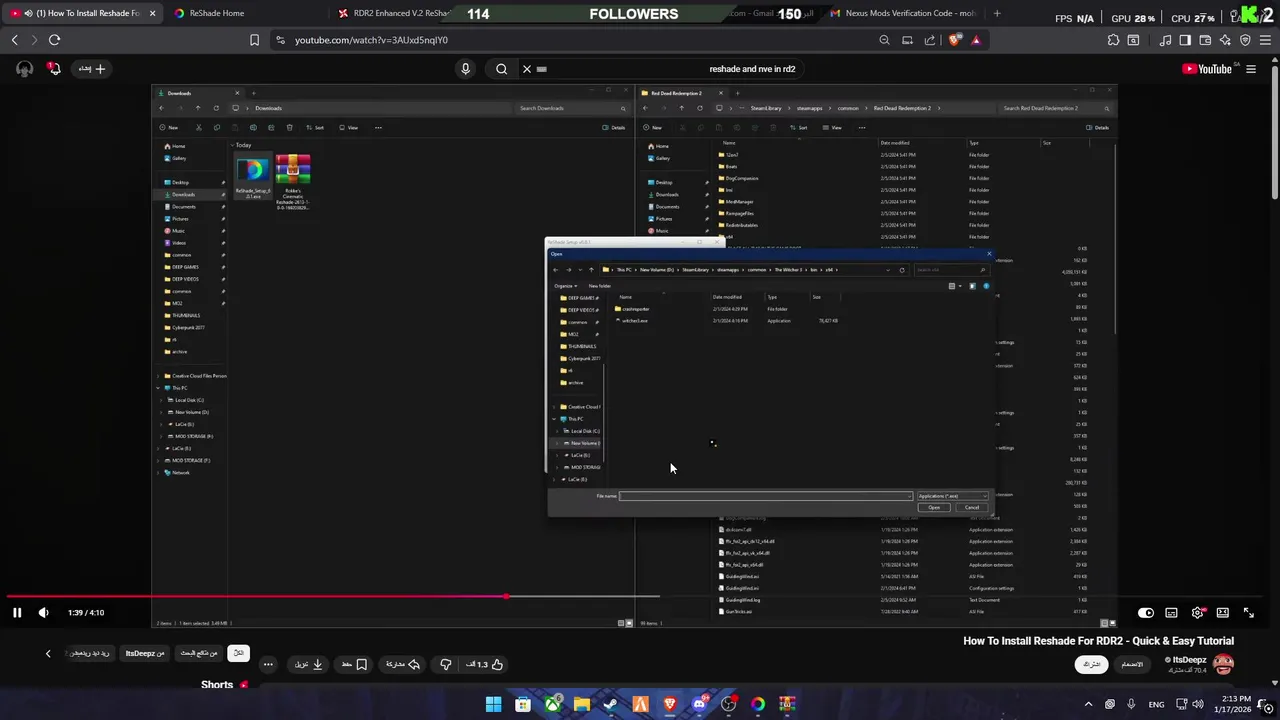Click the Share button under the video
Screen dimensions: 1280x720
pyautogui.click(x=403, y=664)
